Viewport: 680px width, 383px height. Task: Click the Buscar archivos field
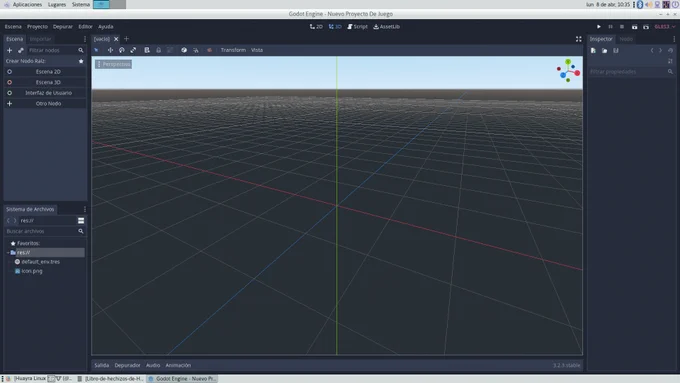pos(45,231)
